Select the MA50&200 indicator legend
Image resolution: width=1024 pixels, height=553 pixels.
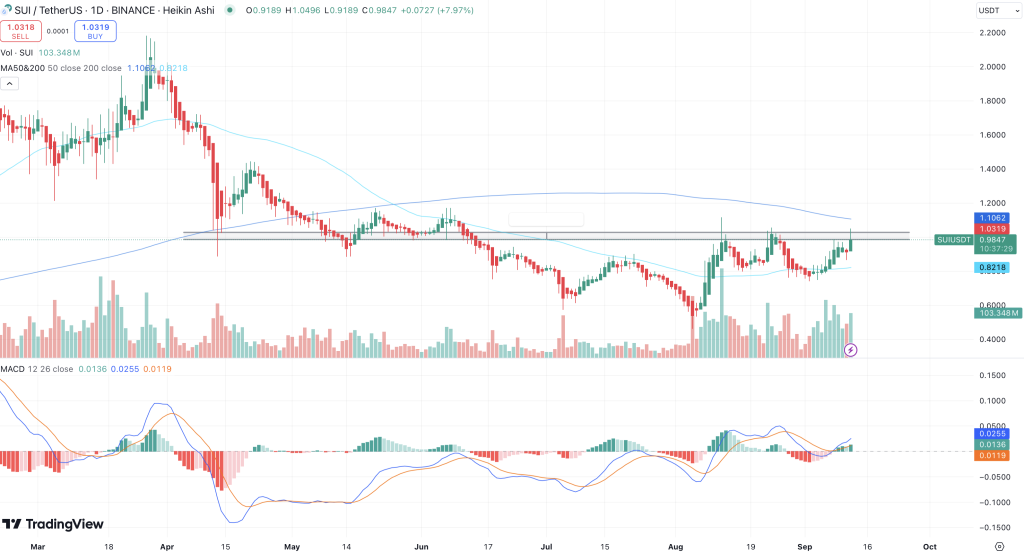[61, 68]
